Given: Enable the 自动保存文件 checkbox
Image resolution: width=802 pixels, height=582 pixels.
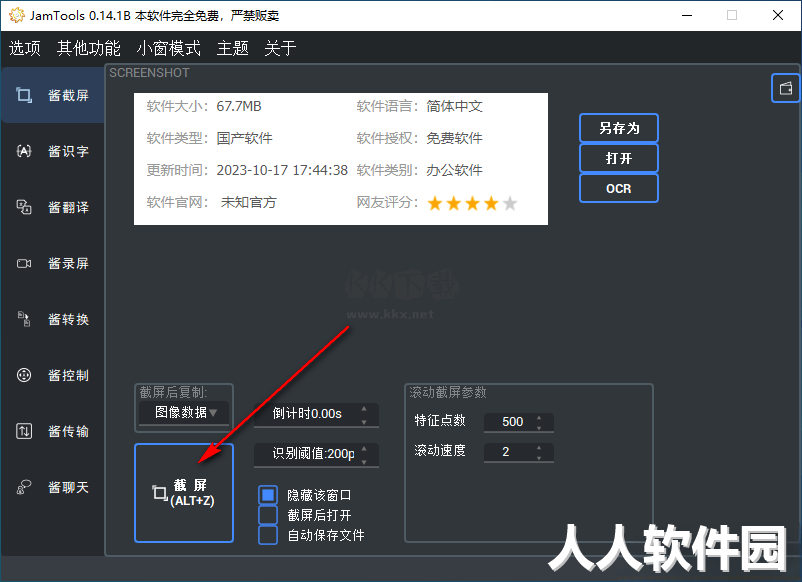Looking at the screenshot, I should (268, 535).
